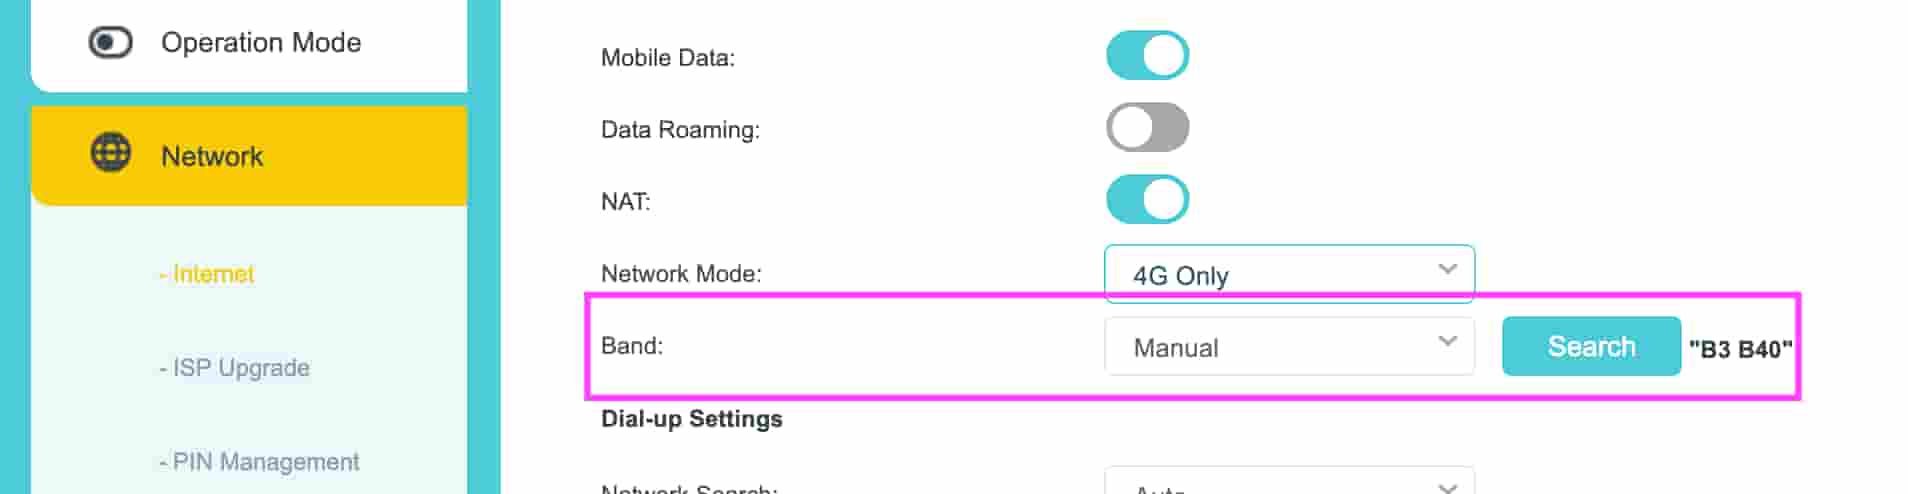Open the 4G Only network mode dropdown
Image resolution: width=1908 pixels, height=494 pixels.
tap(1288, 274)
